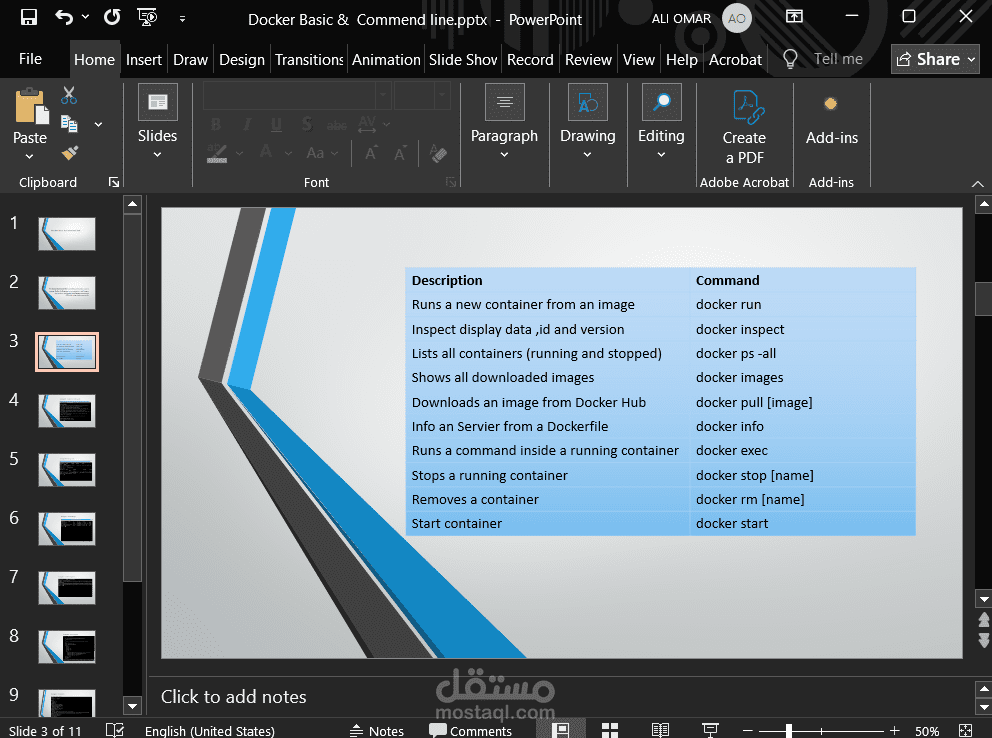Screen dimensions: 992x738
Task: Open the undo history dropdown arrow
Action: (x=85, y=18)
